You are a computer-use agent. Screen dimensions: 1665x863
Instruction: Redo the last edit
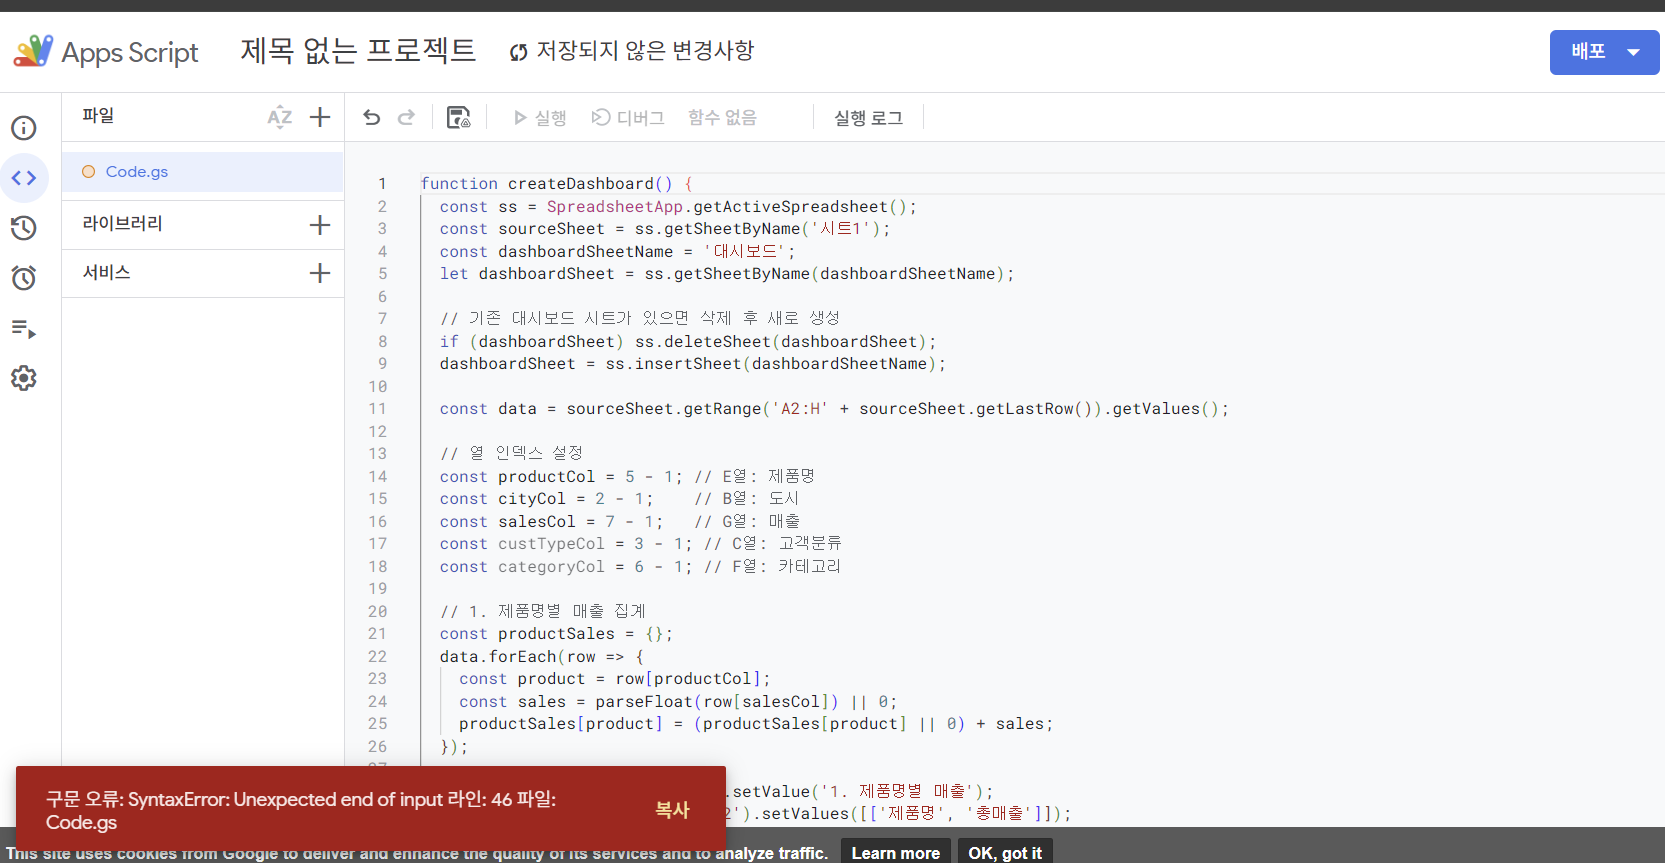click(406, 117)
